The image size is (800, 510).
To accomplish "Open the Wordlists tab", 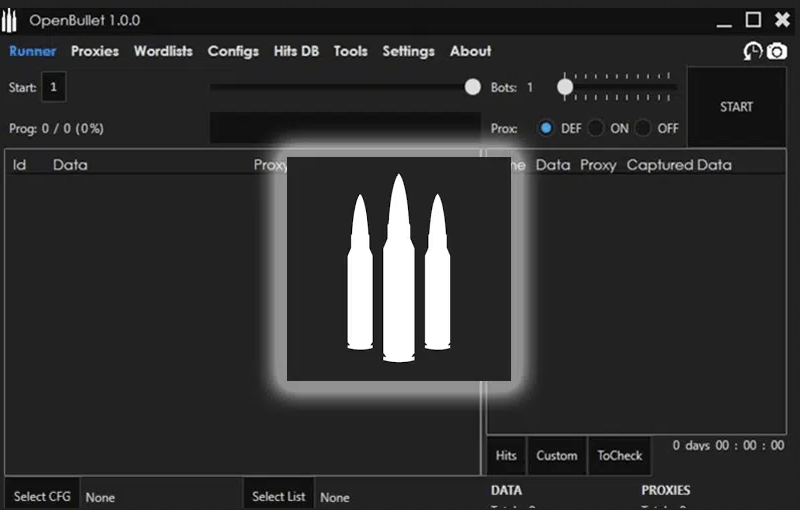I will click(163, 51).
